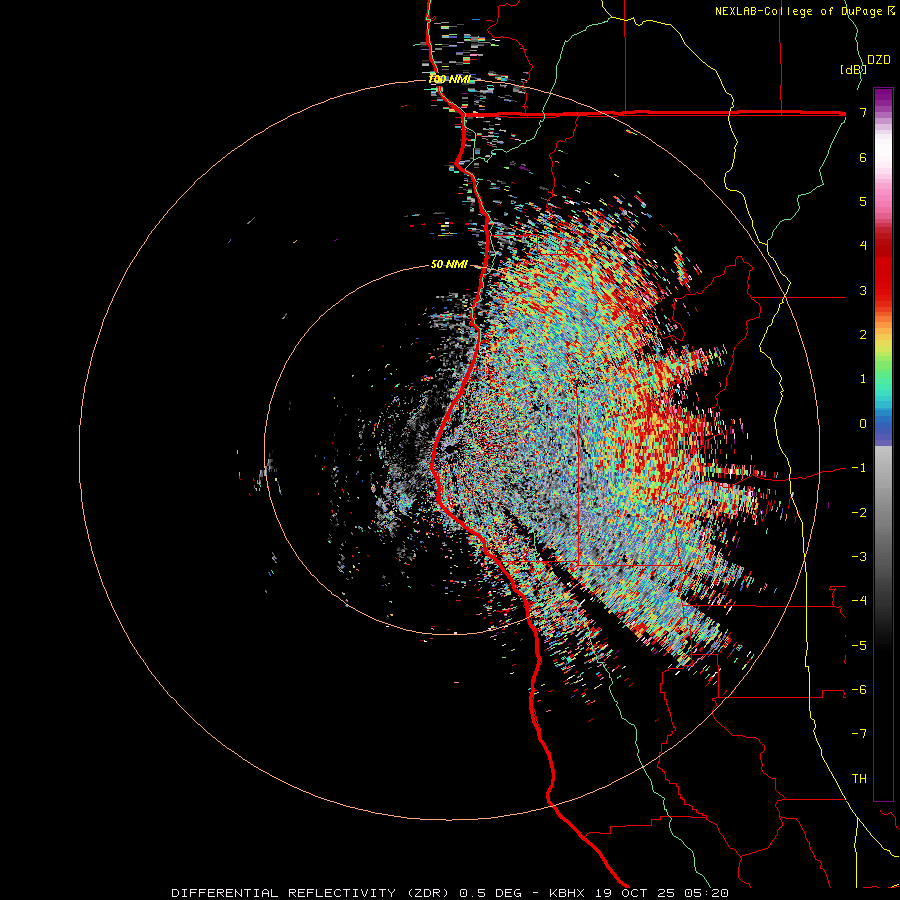Viewport: 900px width, 900px height.
Task: Click the -3 value on the scale
Action: 859,557
